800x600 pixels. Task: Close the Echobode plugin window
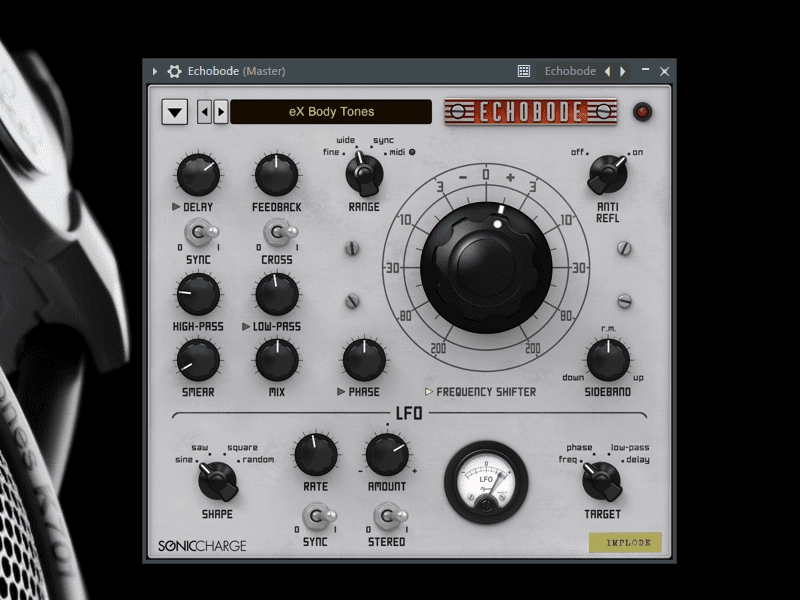pyautogui.click(x=664, y=71)
